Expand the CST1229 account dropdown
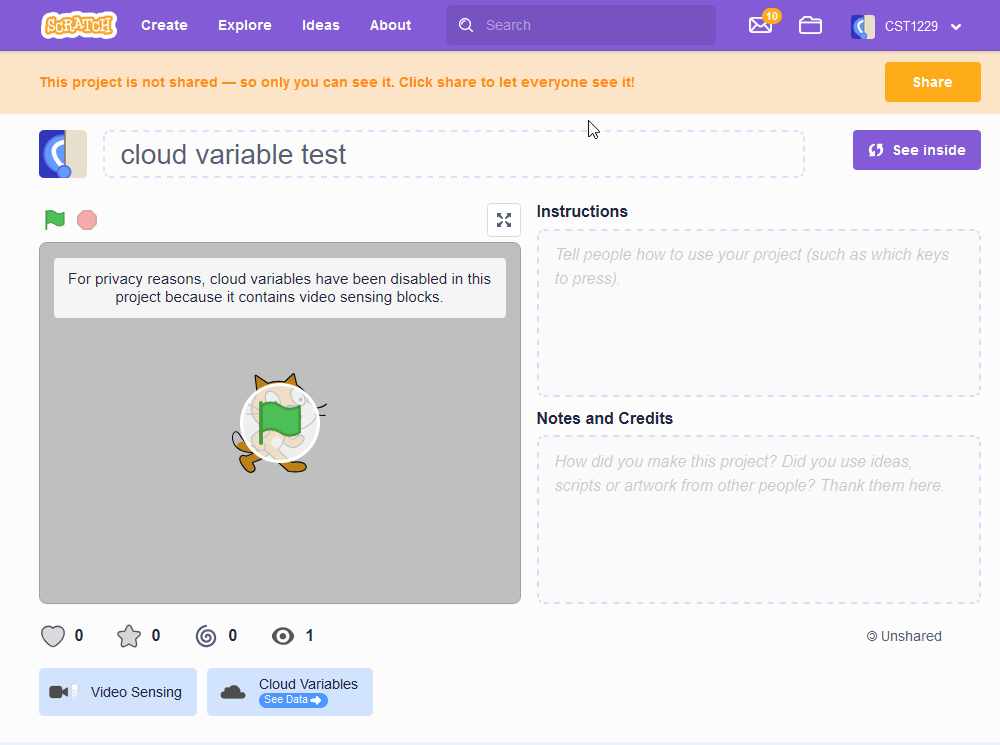This screenshot has height=745, width=1000. [x=955, y=26]
